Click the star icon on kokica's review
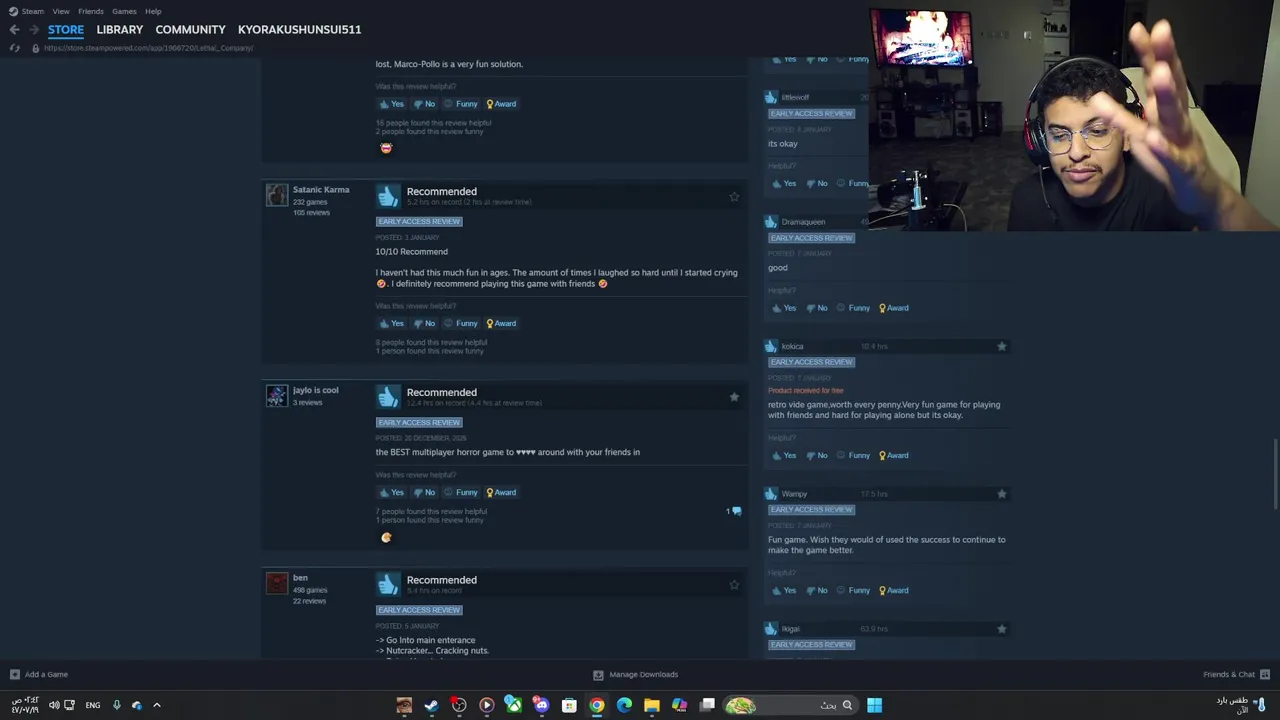1280x720 pixels. coord(1001,346)
